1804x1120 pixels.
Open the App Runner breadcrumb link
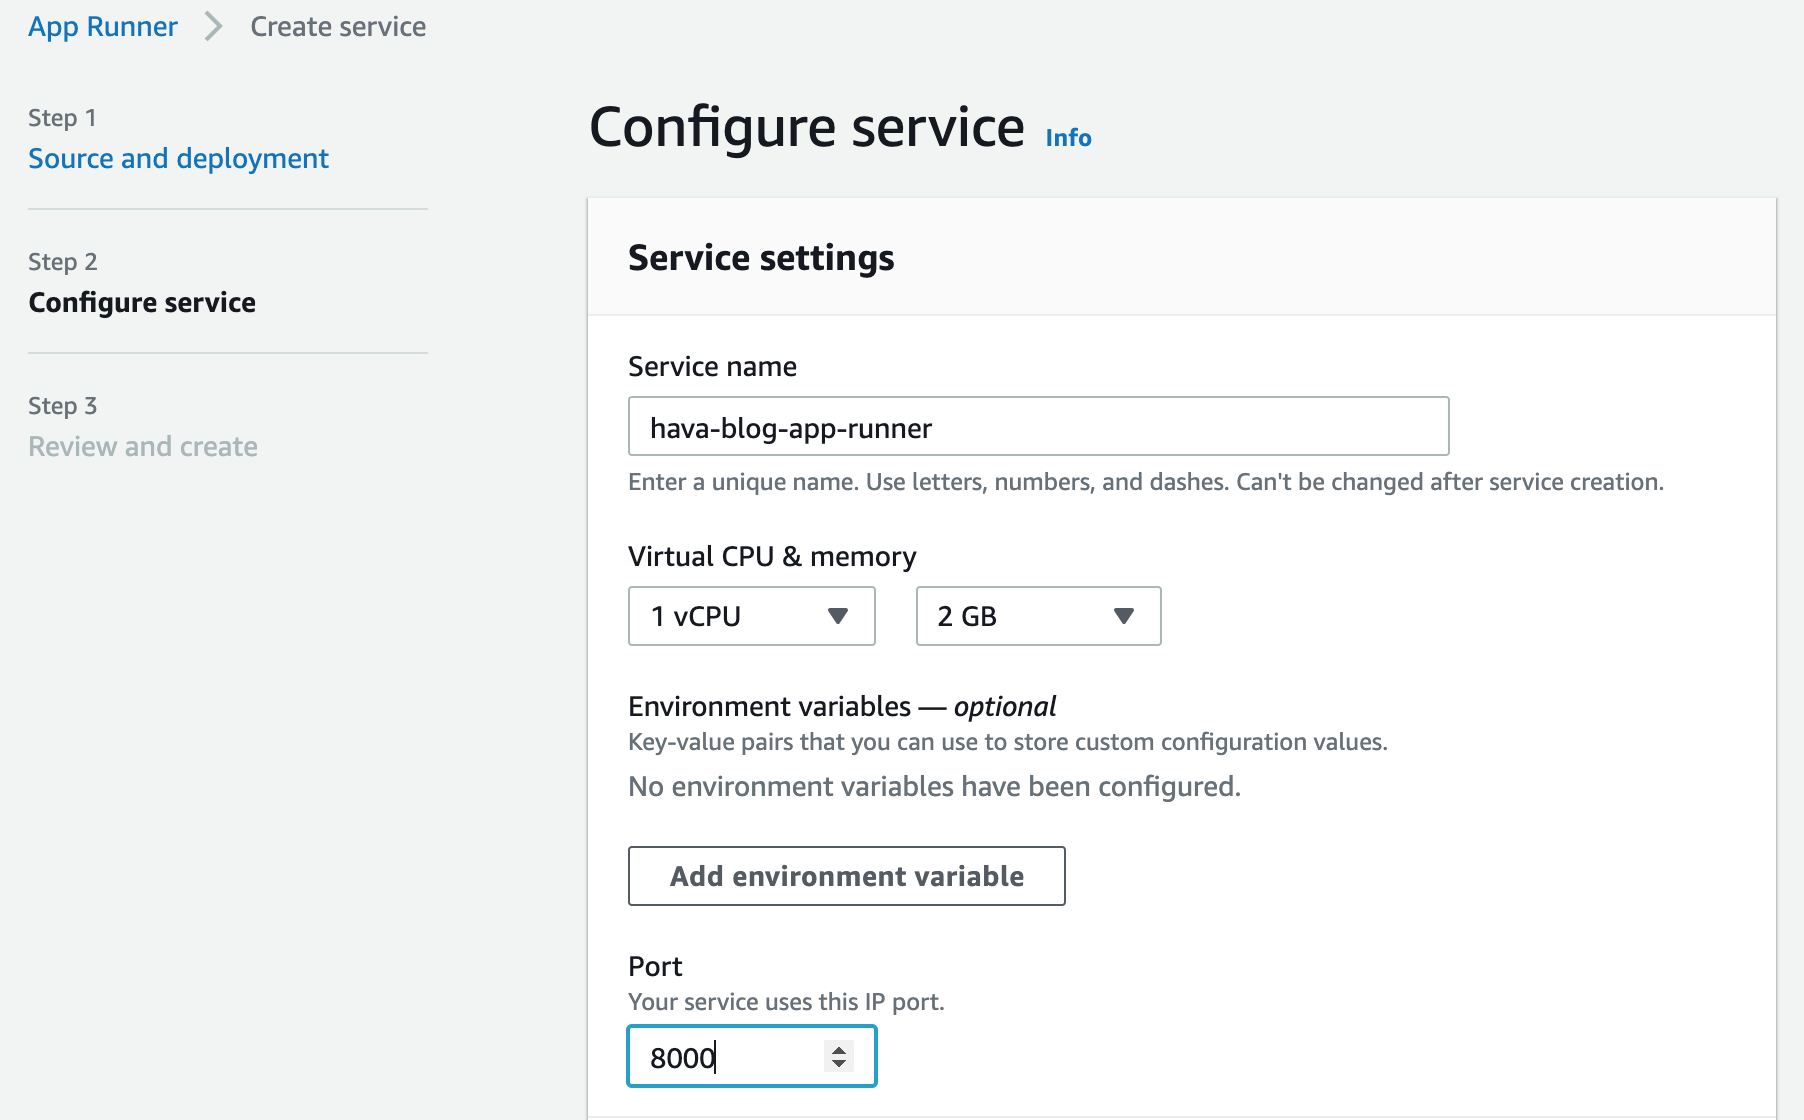tap(103, 26)
